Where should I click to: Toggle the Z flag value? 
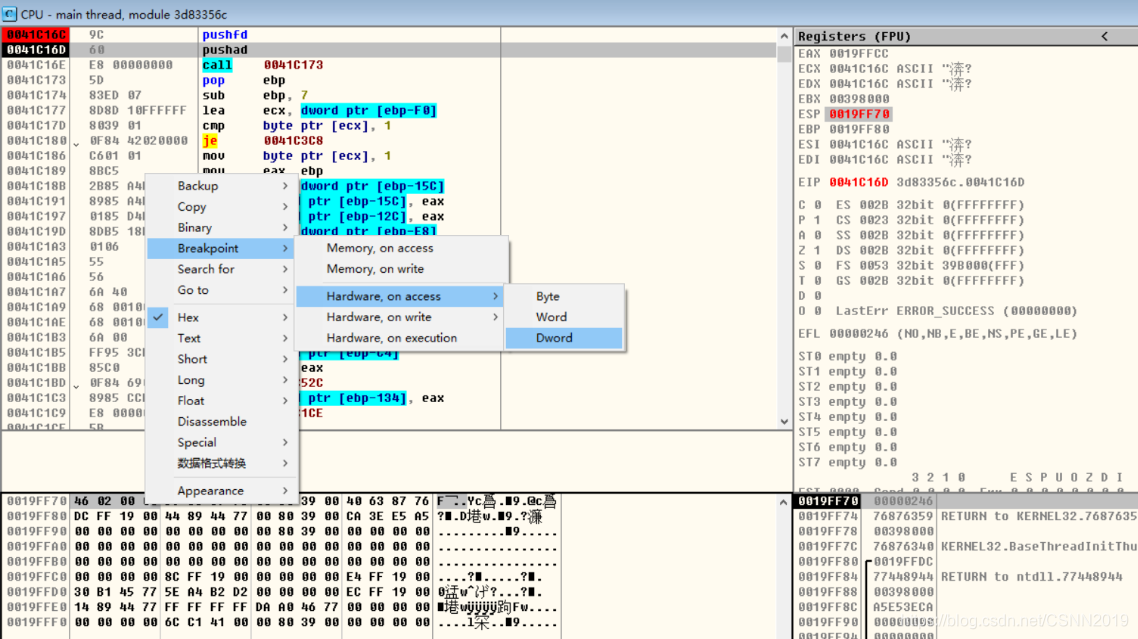click(x=817, y=251)
